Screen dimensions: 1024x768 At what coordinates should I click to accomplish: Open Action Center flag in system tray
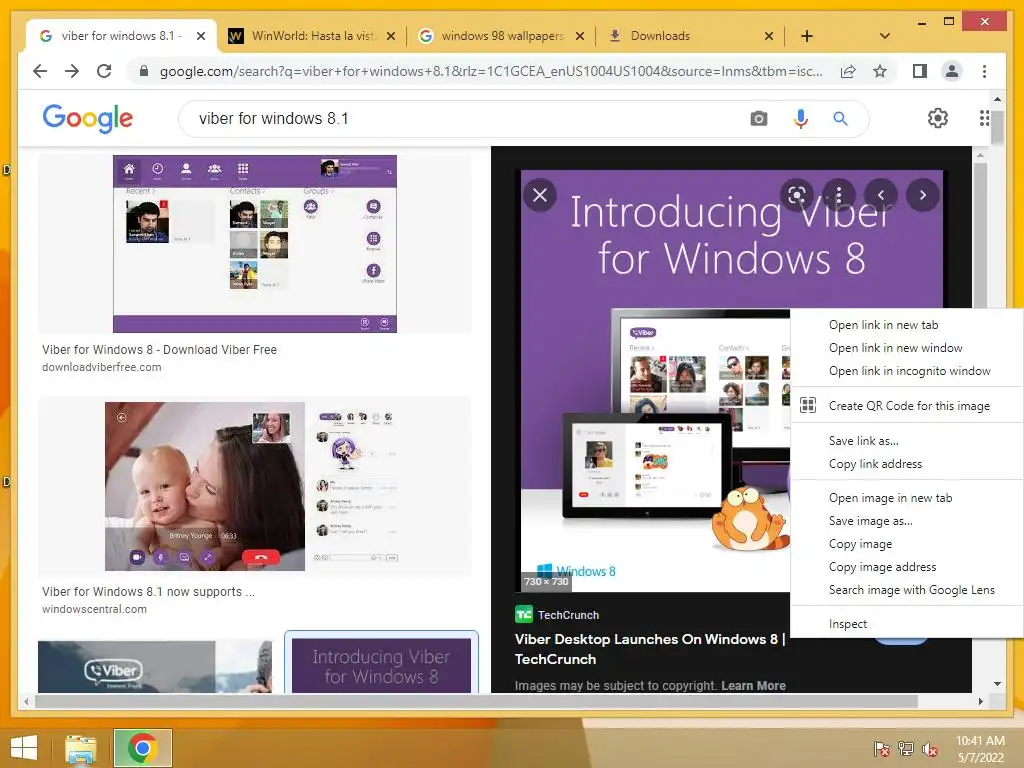pyautogui.click(x=881, y=748)
